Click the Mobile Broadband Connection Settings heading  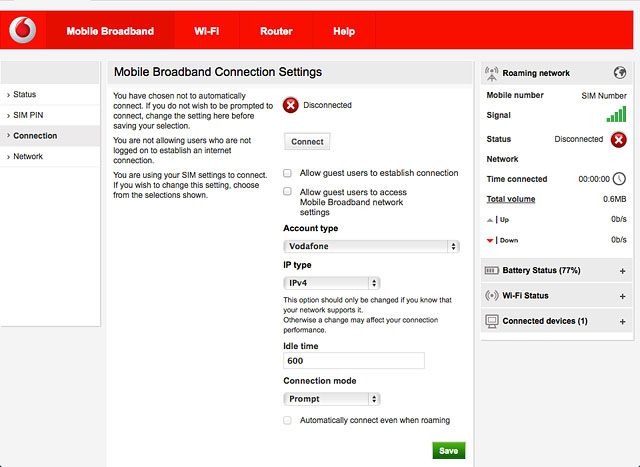(x=218, y=72)
